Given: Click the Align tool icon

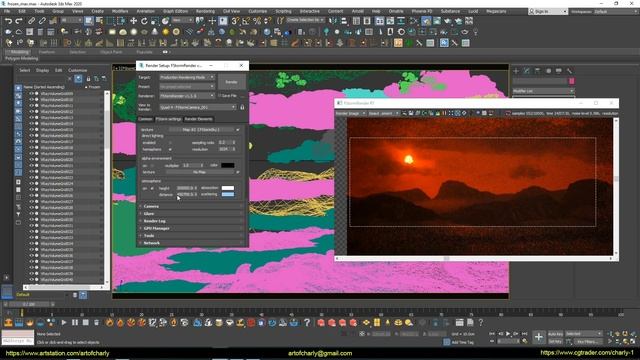Looking at the screenshot, I should (344, 20).
